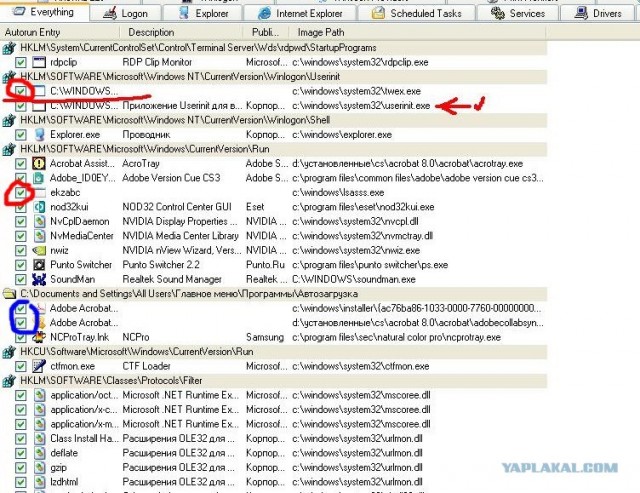Disable the nod32kui autorun checkbox
The height and width of the screenshot is (493, 640).
pyautogui.click(x=20, y=207)
